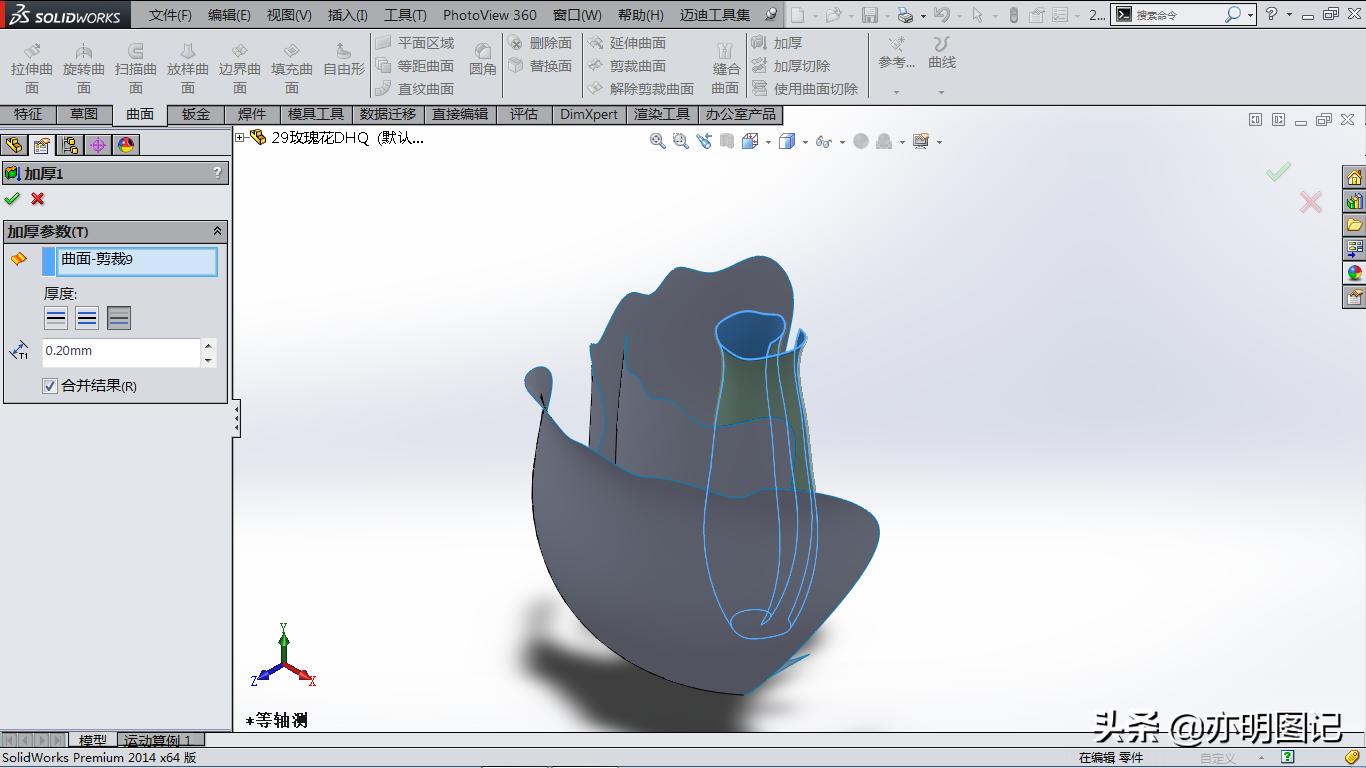Activate the Section View icon above the model

coord(725,141)
